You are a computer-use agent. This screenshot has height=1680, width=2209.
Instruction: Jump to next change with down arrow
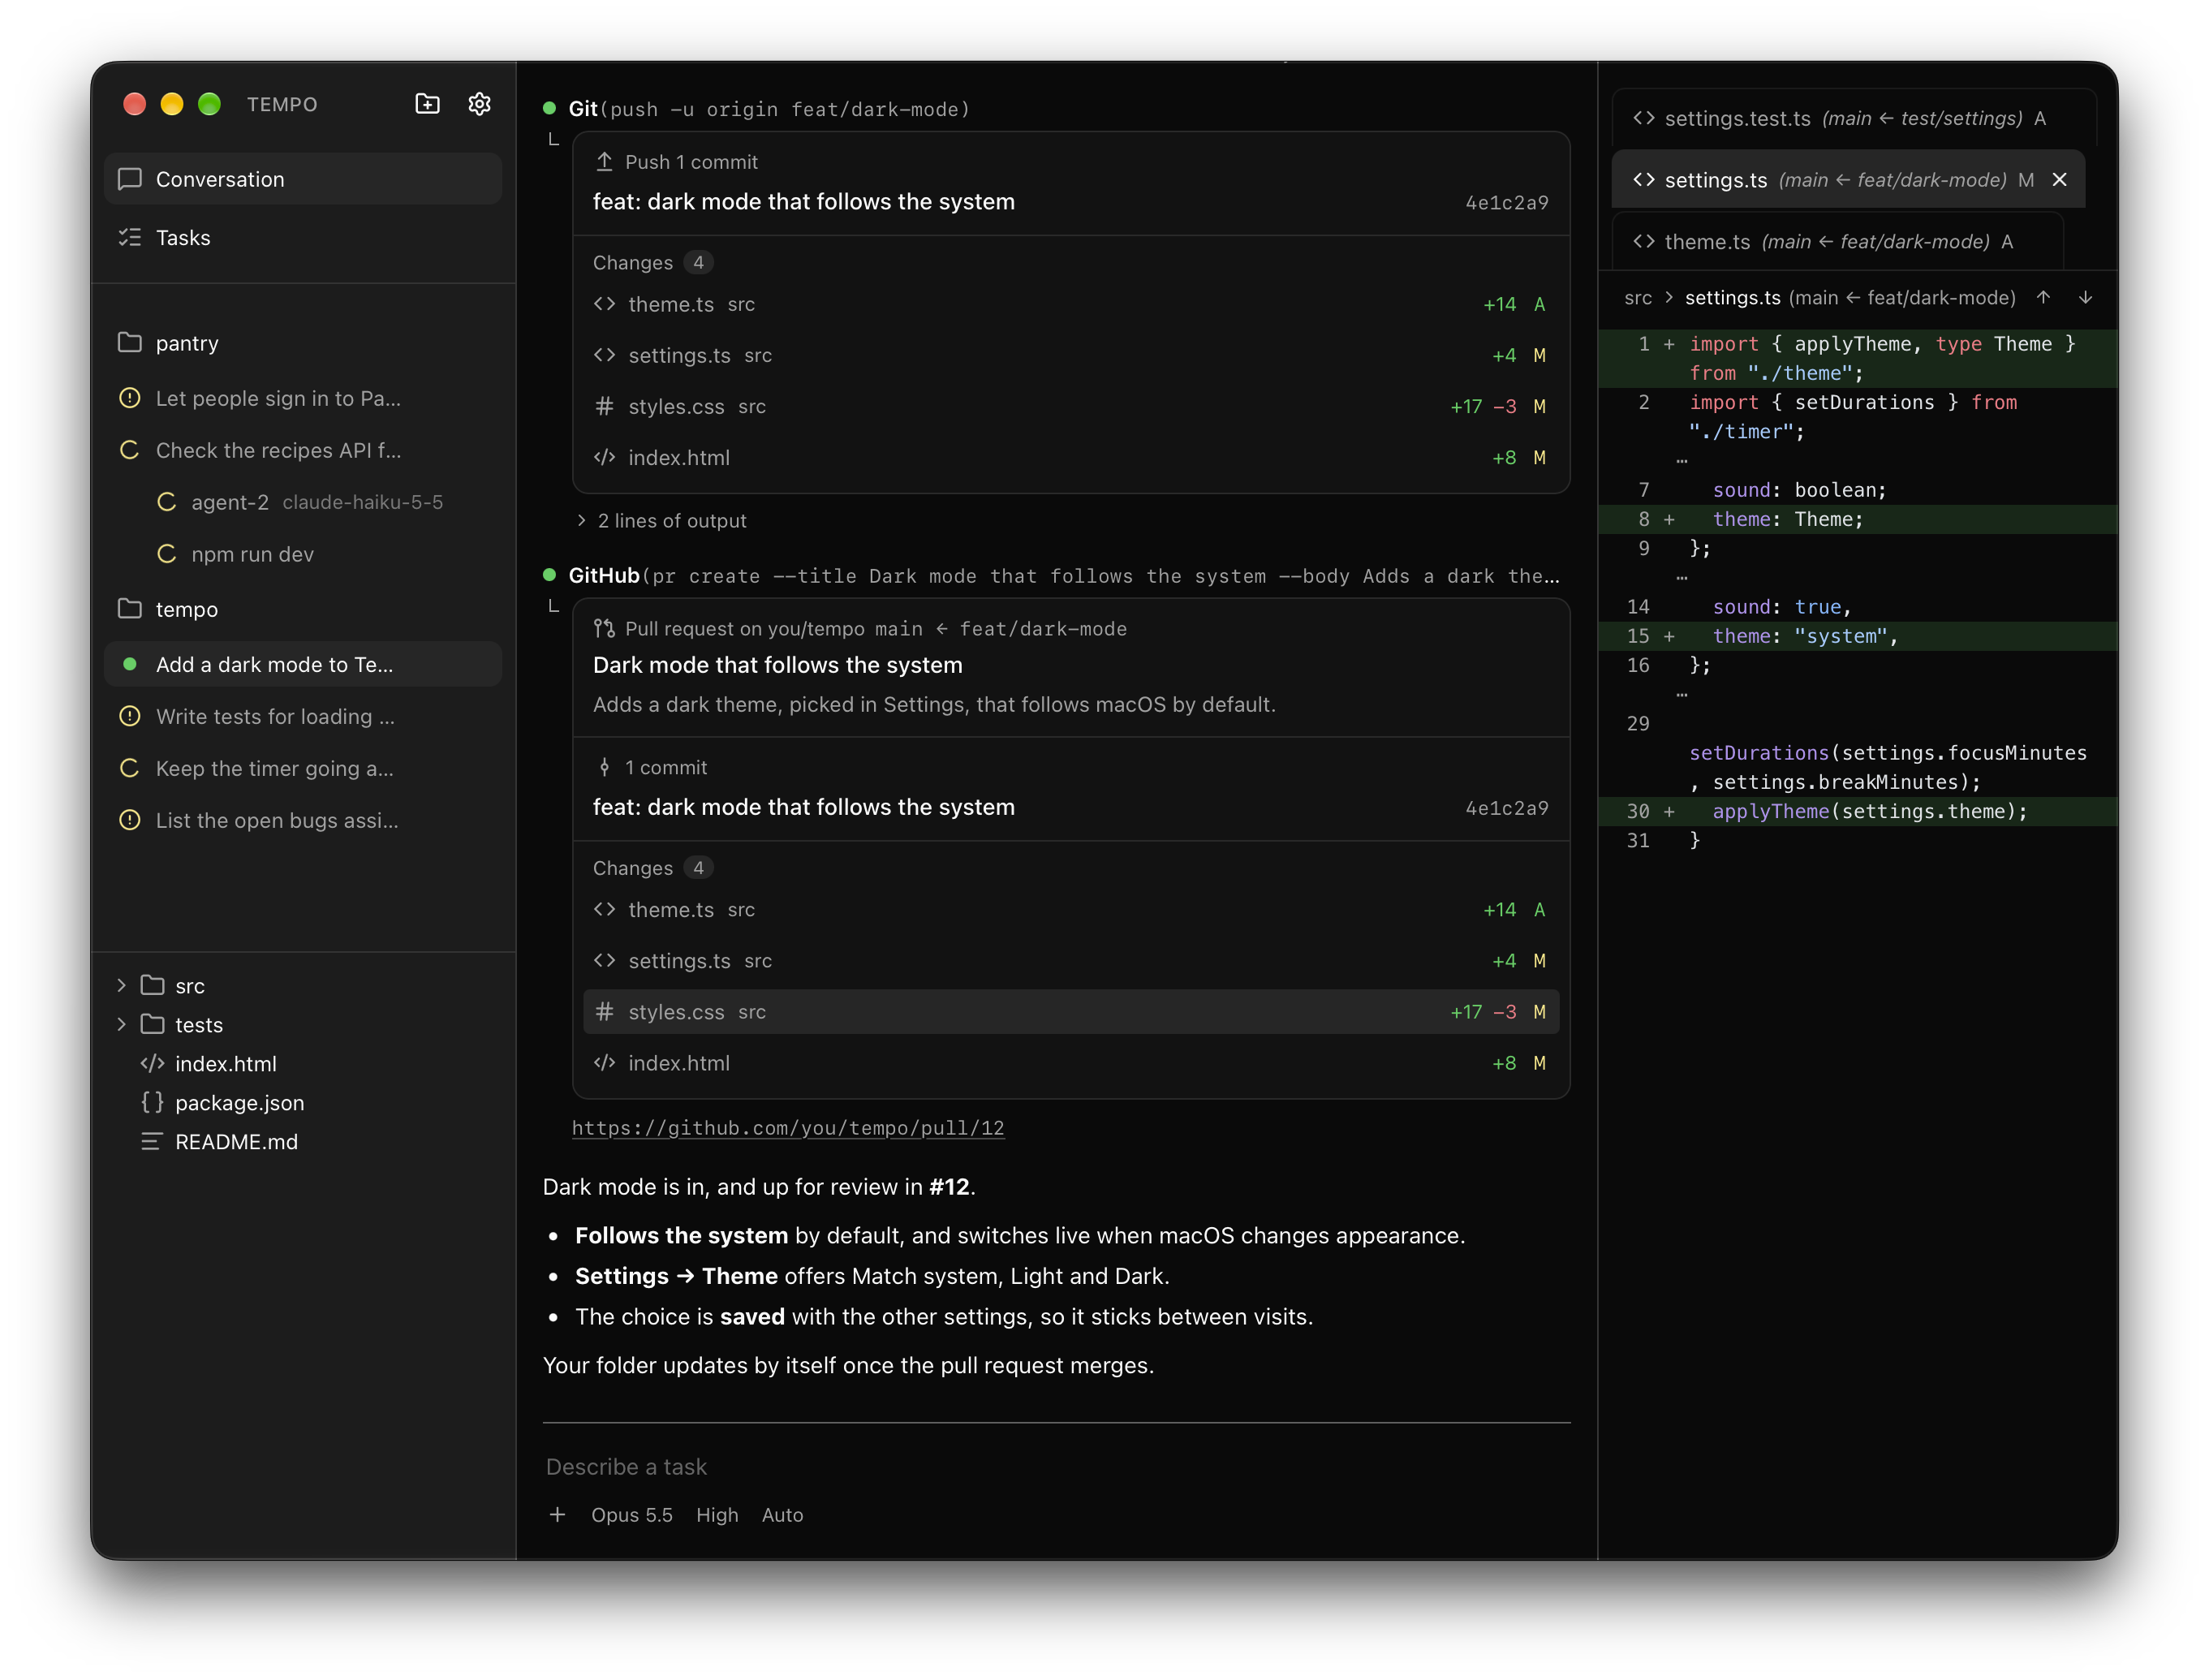[x=2085, y=297]
